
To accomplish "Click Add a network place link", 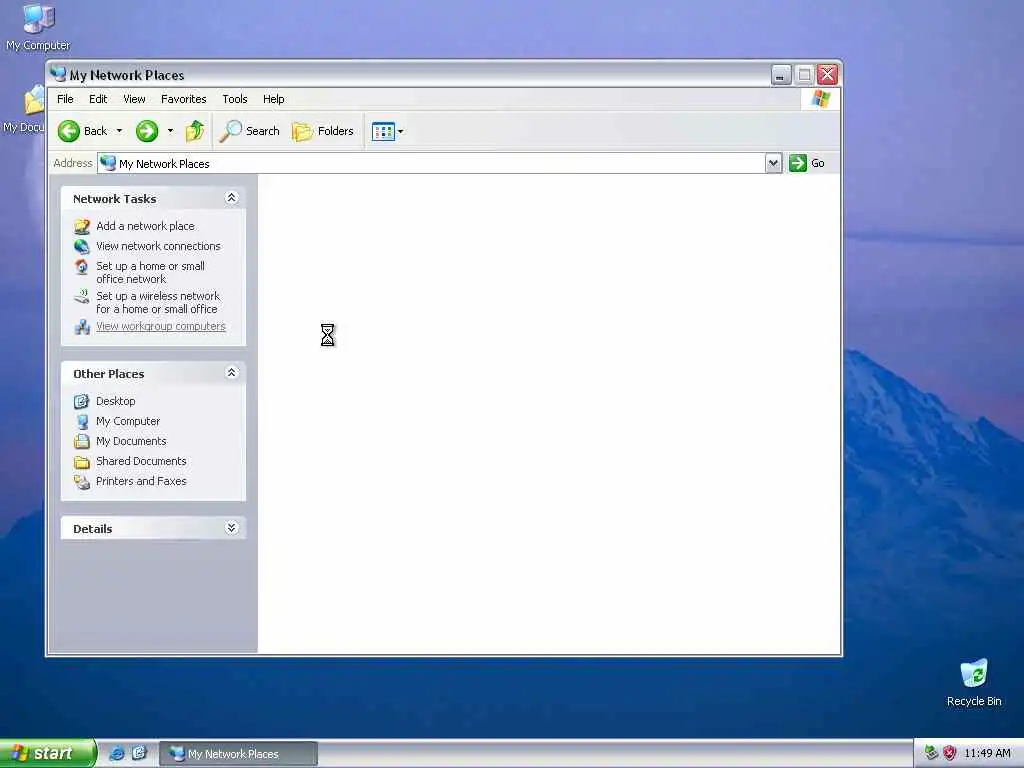I will coord(145,226).
